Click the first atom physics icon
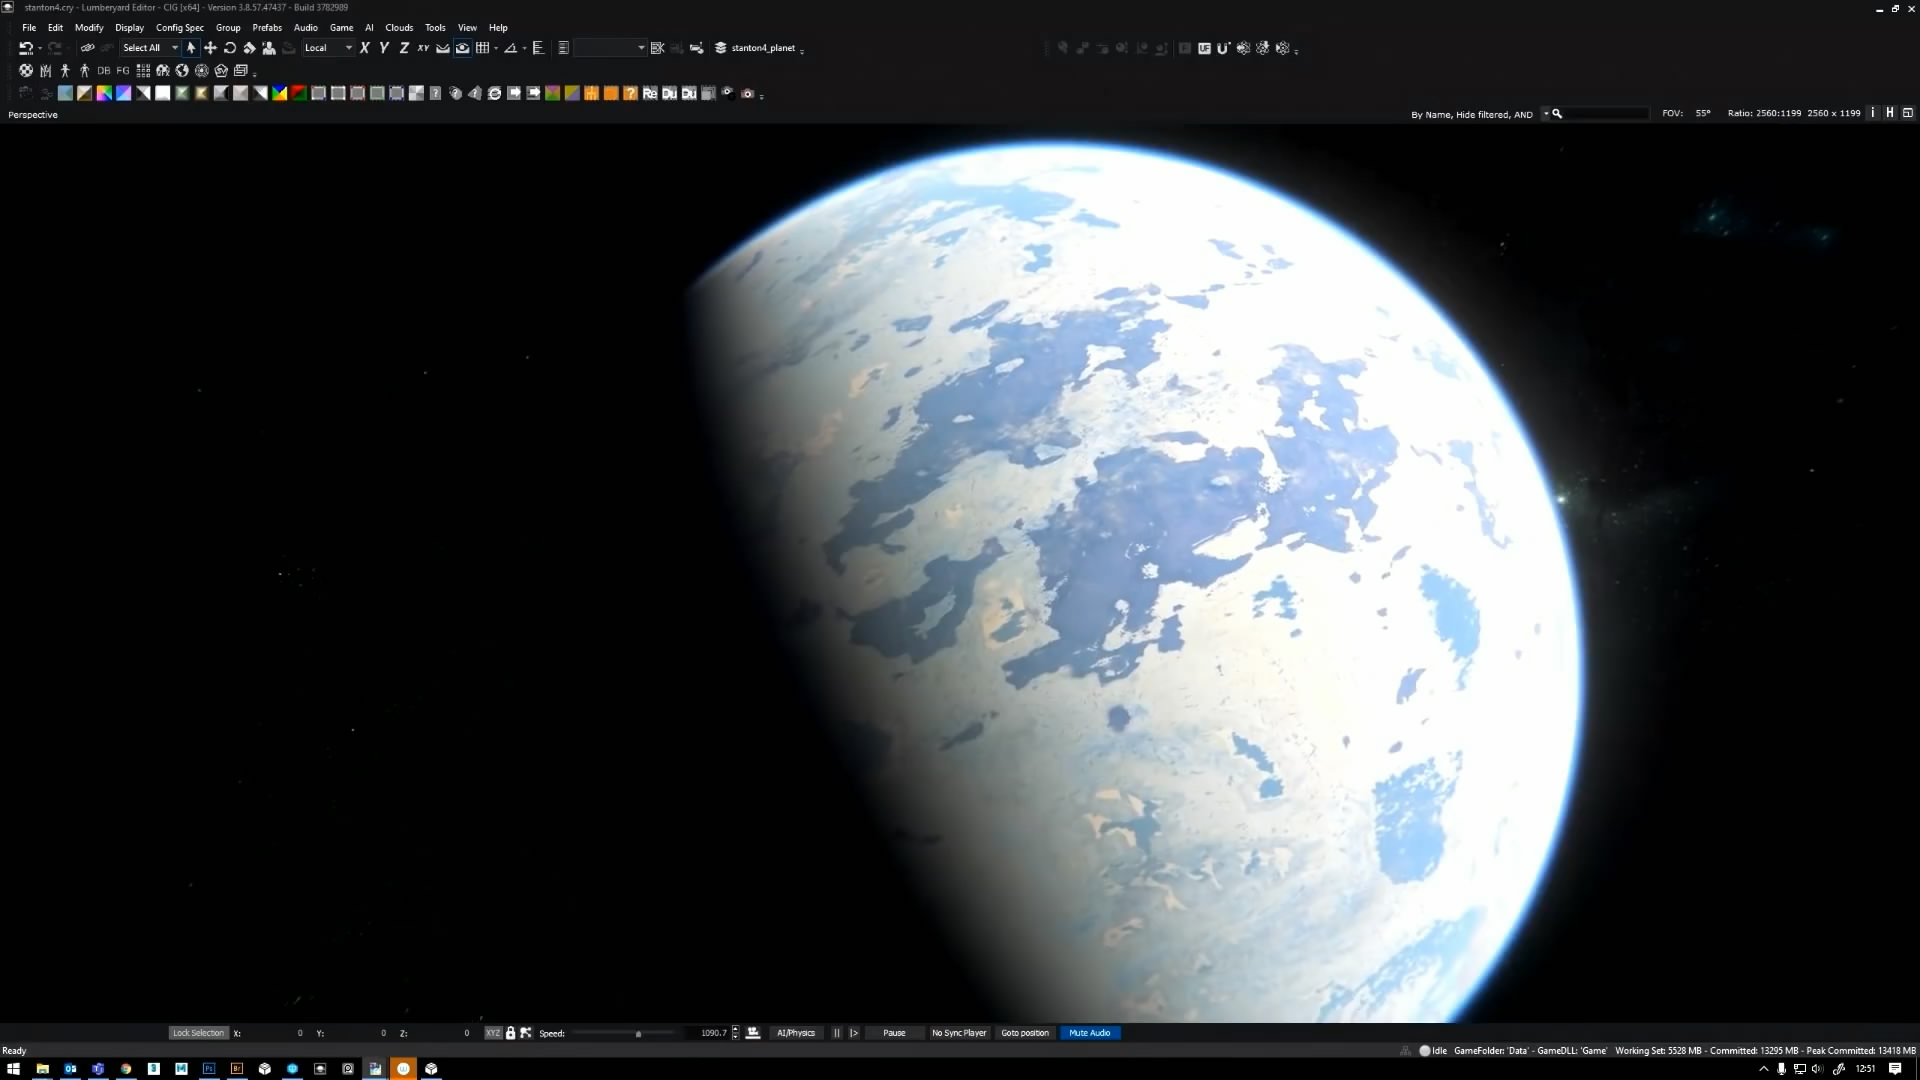This screenshot has height=1080, width=1920. [1244, 48]
